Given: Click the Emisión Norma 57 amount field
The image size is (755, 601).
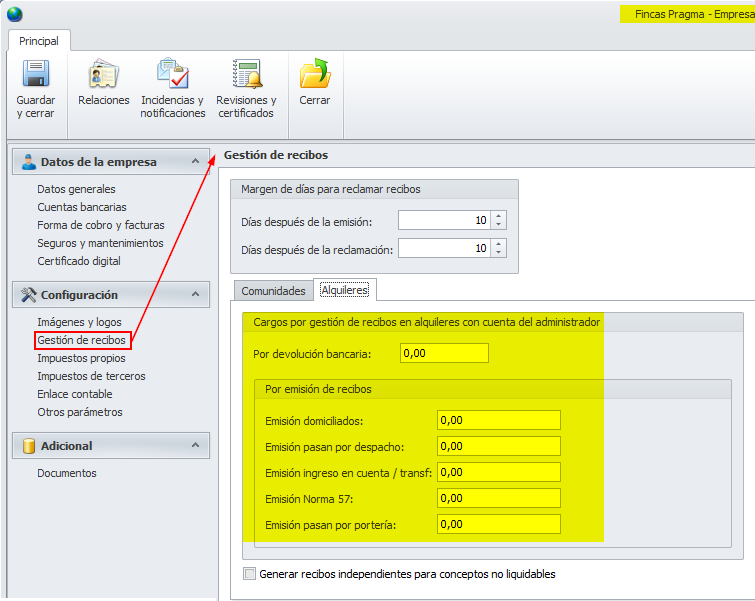Looking at the screenshot, I should pyautogui.click(x=498, y=498).
